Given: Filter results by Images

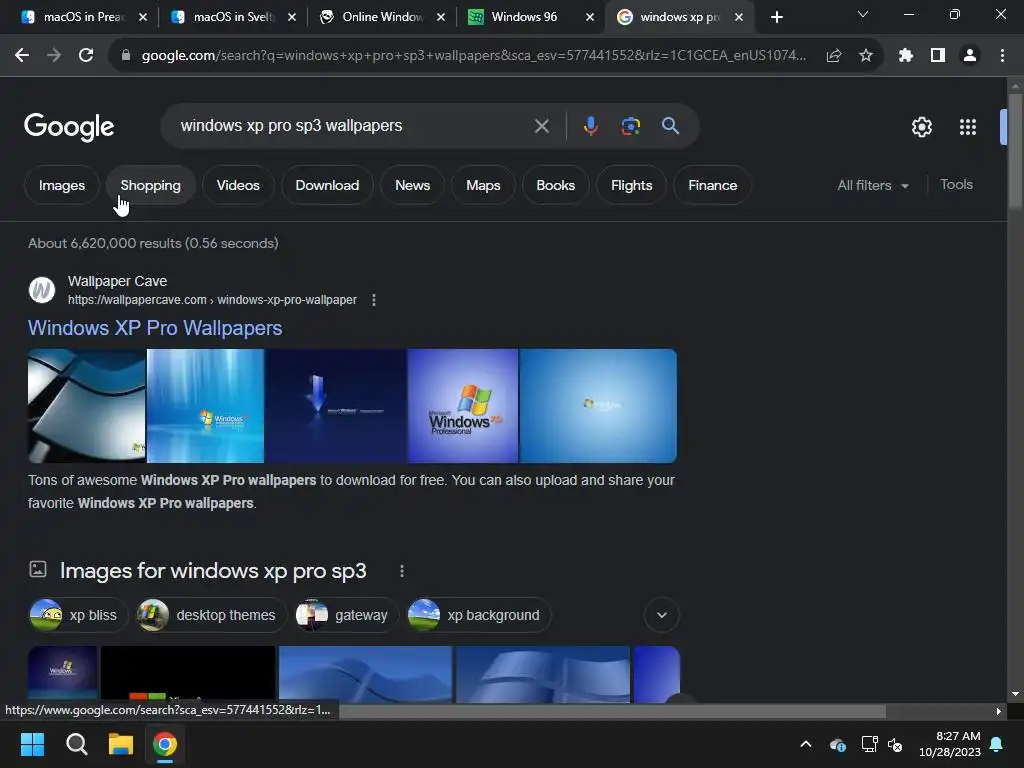Looking at the screenshot, I should (x=62, y=185).
